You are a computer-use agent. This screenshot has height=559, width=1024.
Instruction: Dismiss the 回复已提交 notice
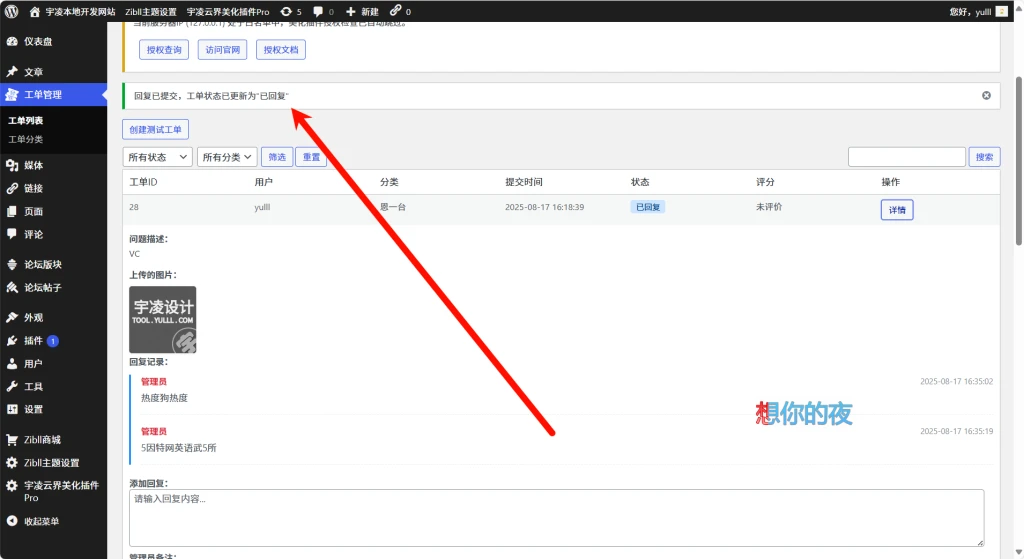[x=986, y=95]
